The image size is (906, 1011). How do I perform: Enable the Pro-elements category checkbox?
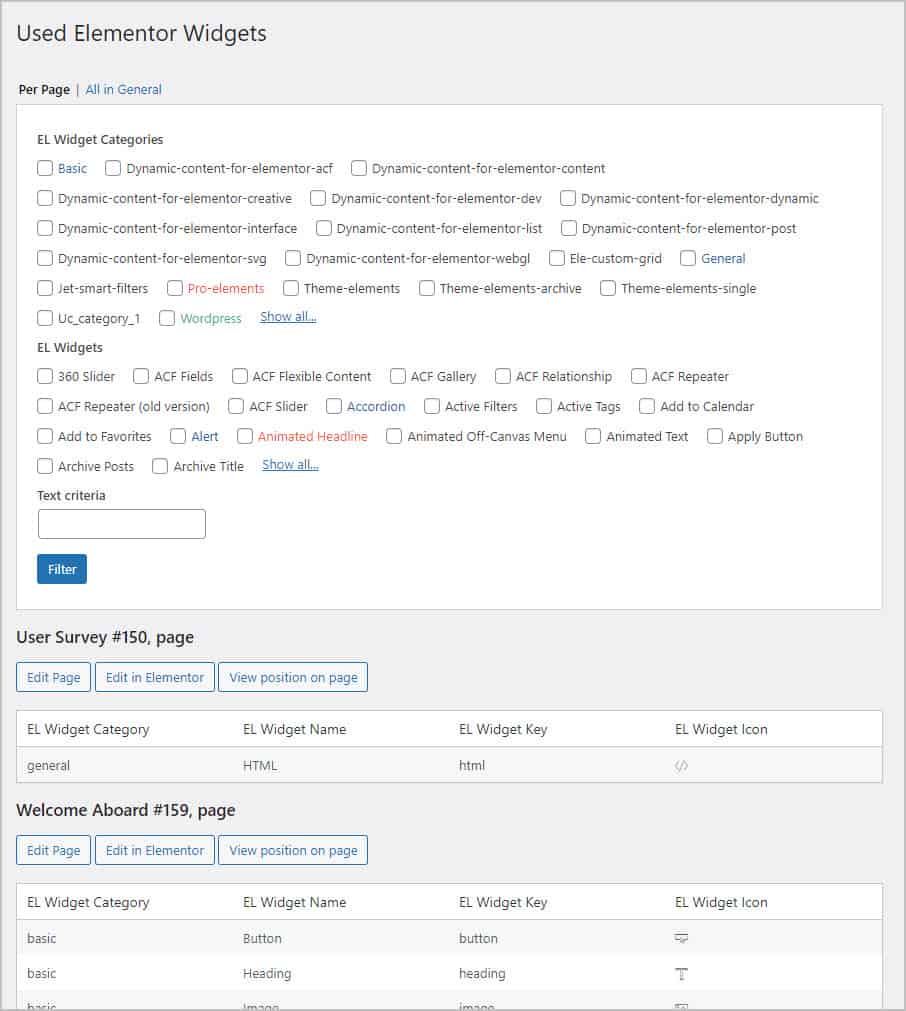[x=175, y=289]
